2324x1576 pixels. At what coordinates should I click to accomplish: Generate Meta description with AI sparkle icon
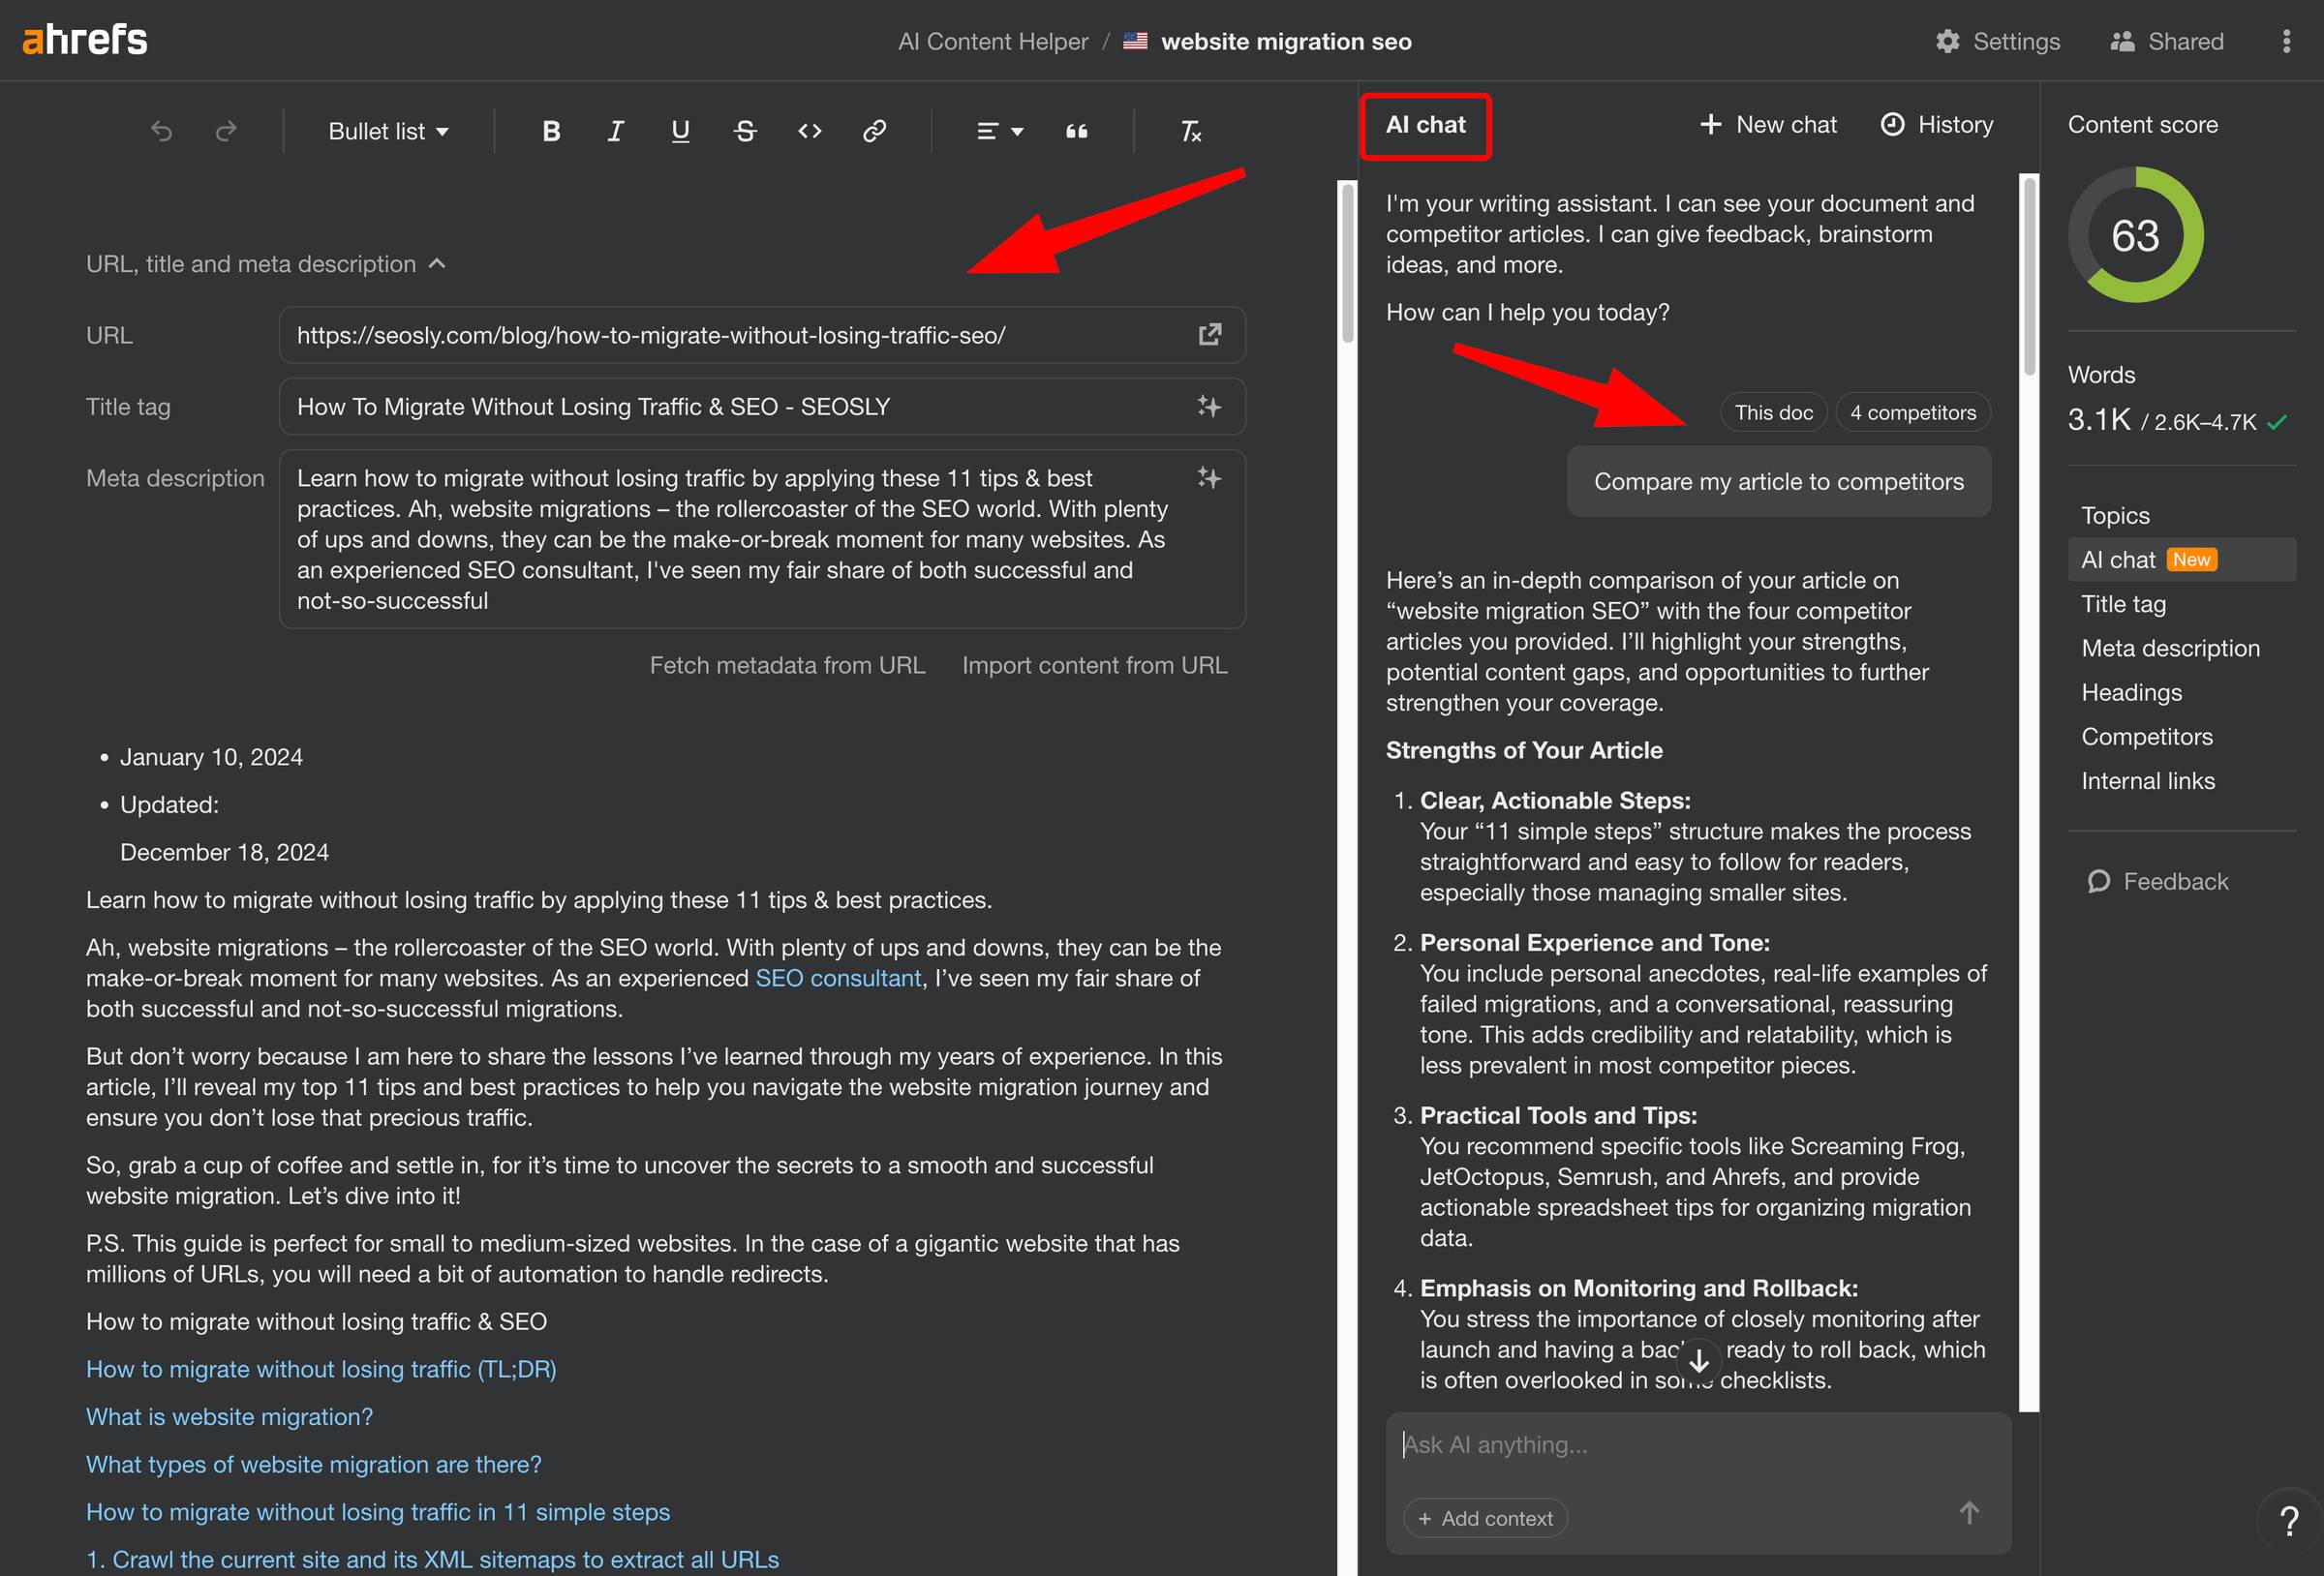(1210, 478)
